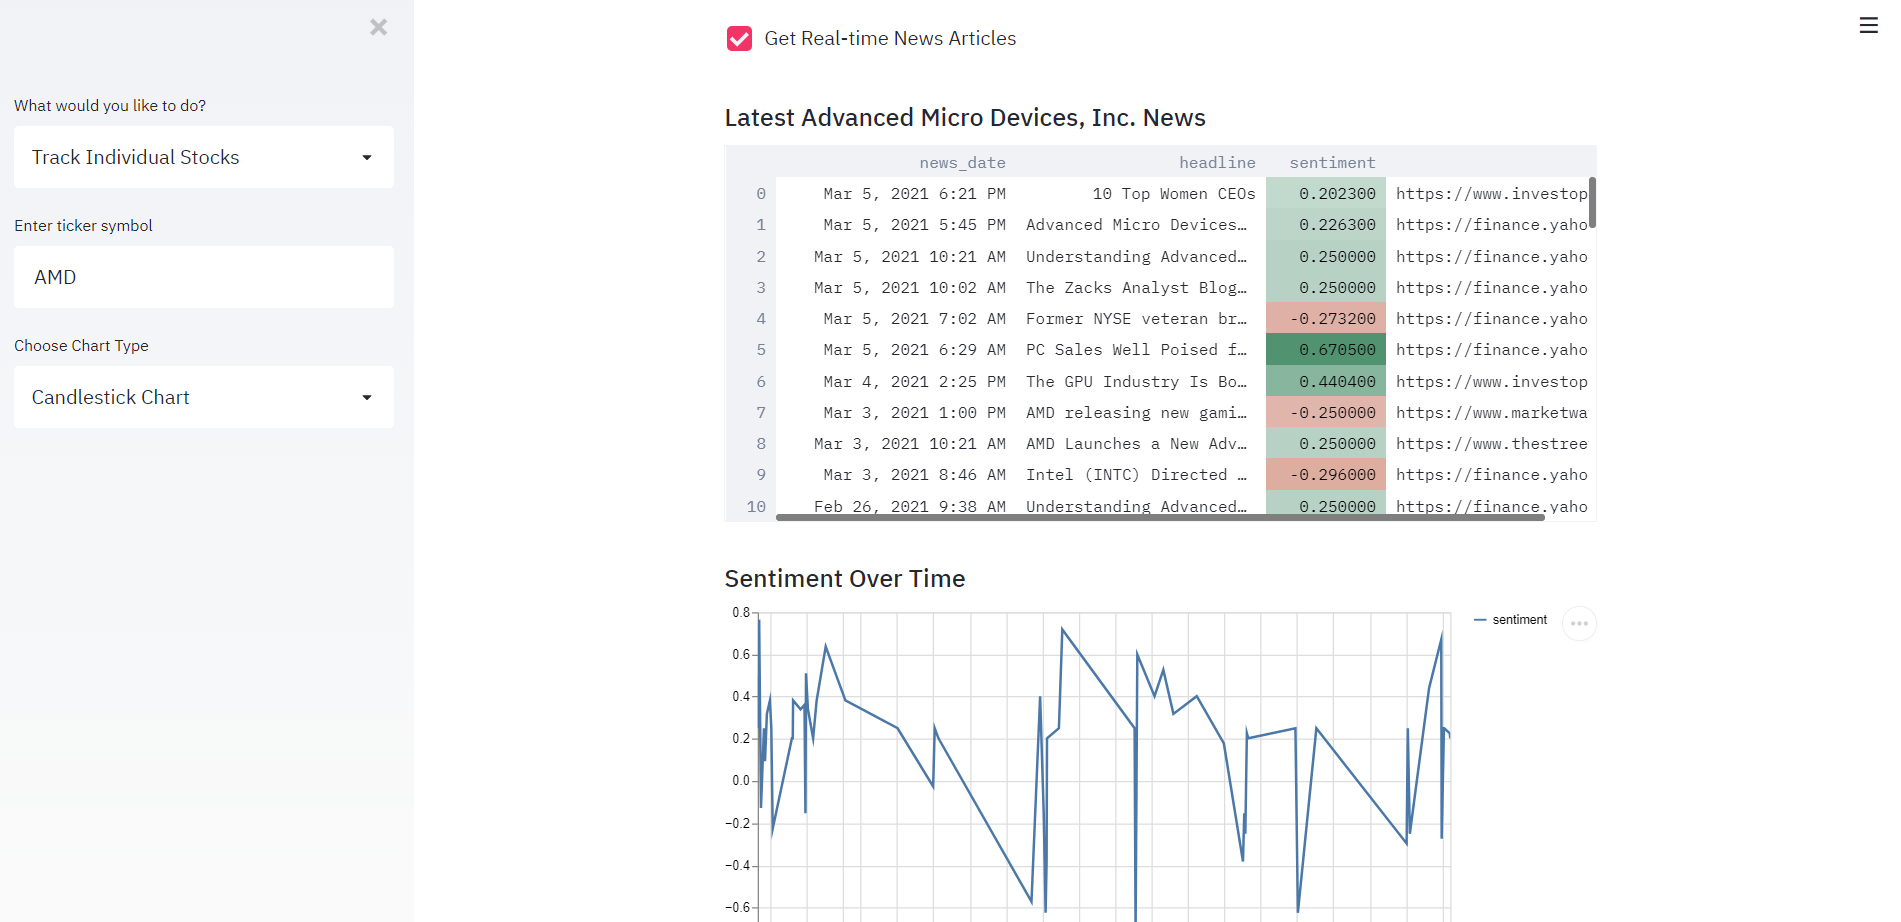1901x922 pixels.
Task: Click the 'Mar 5, 2021 7:02 AM' date cell
Action: tap(896, 319)
